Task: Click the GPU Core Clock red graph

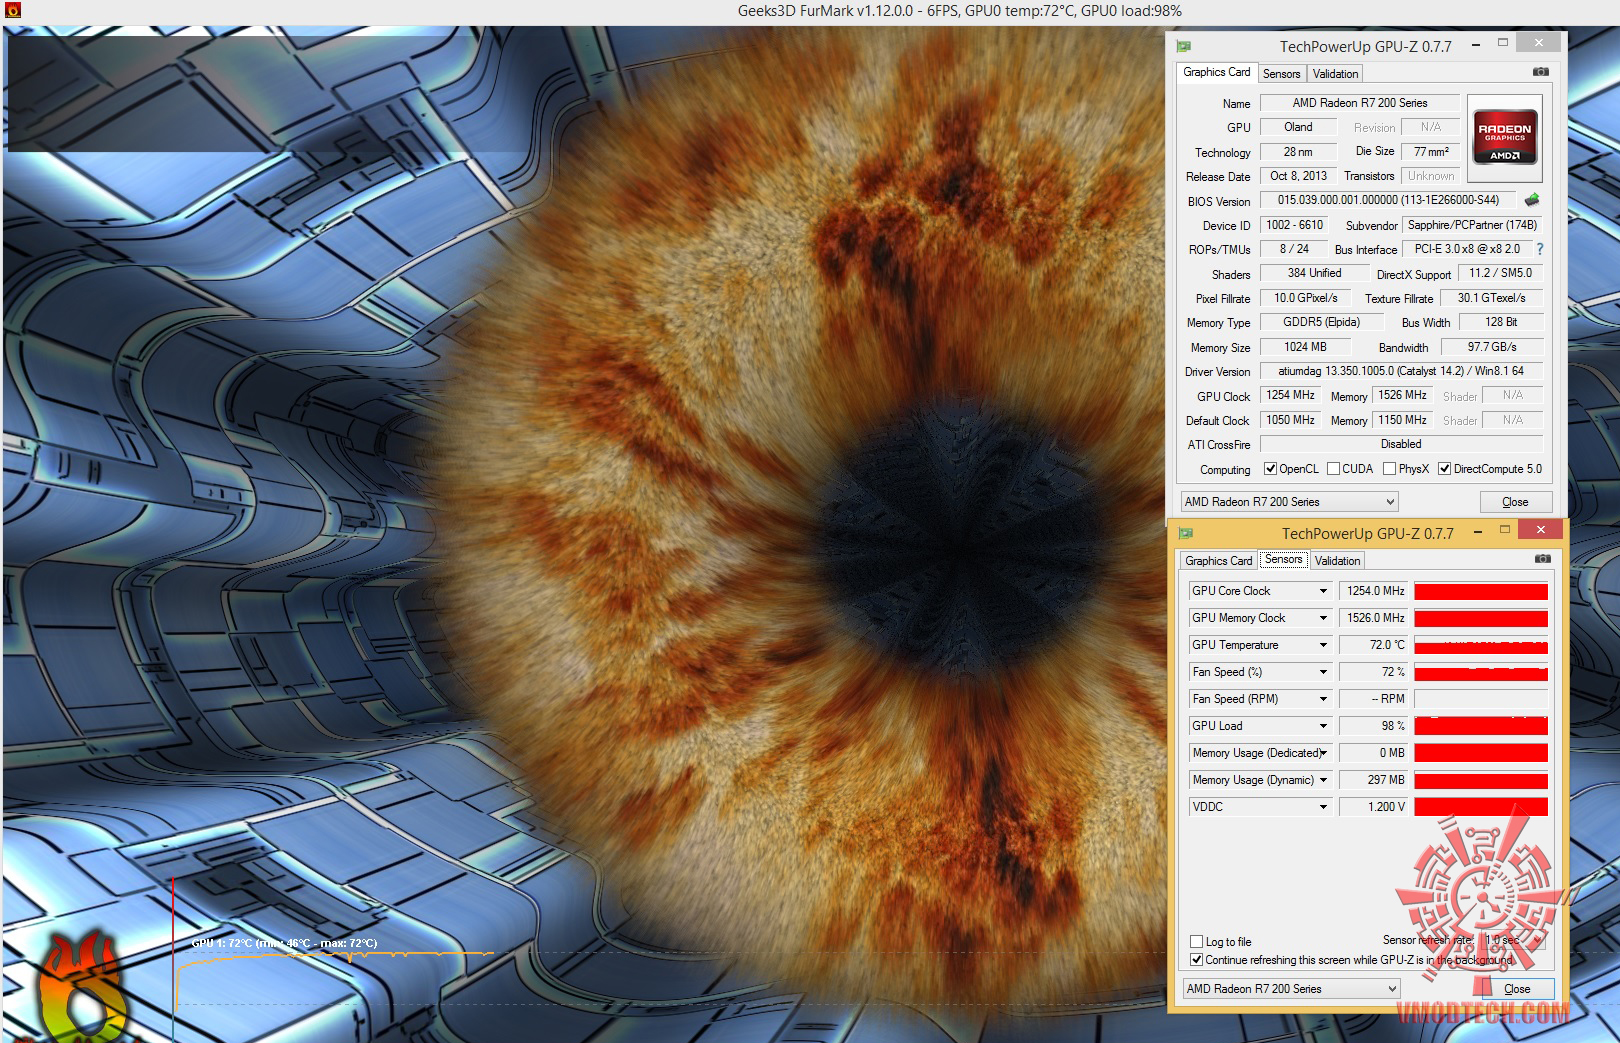Action: click(x=1481, y=591)
